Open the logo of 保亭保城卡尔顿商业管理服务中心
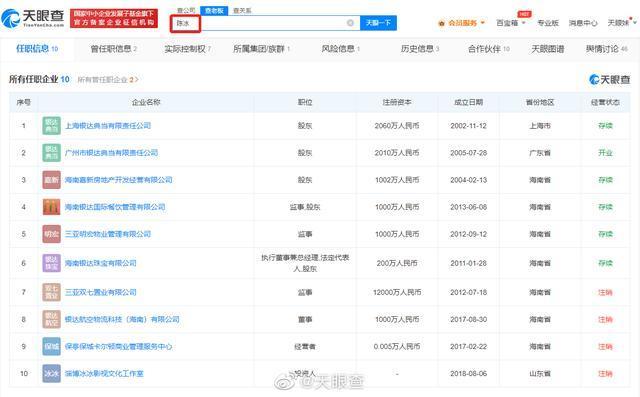 [51, 346]
